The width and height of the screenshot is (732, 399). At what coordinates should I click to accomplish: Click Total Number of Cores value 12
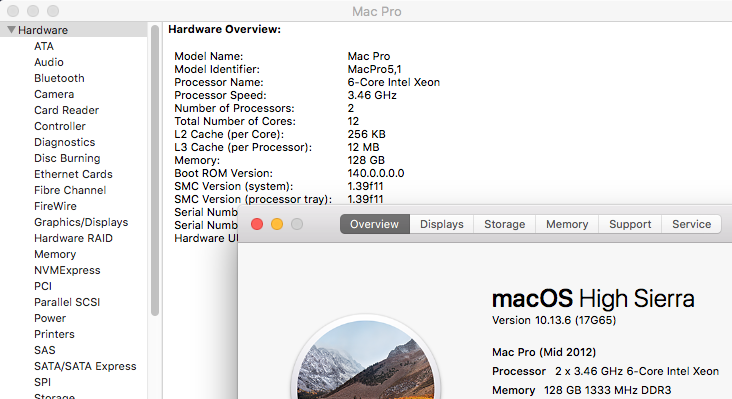pos(353,121)
